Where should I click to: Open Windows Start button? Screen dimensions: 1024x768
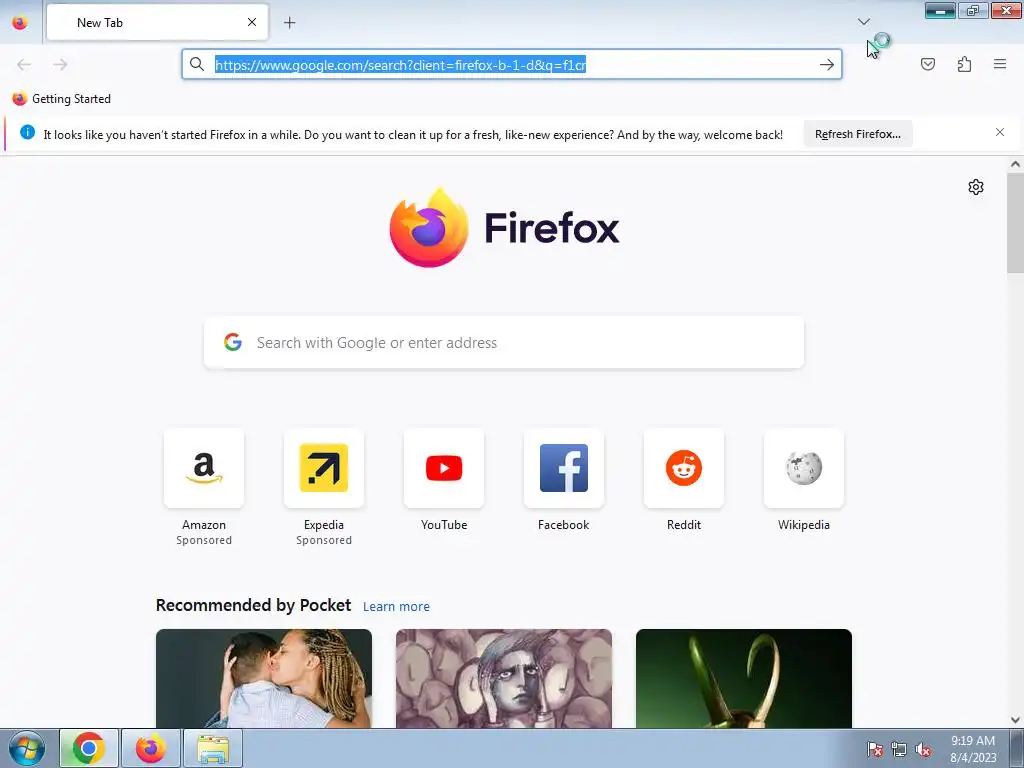click(27, 748)
